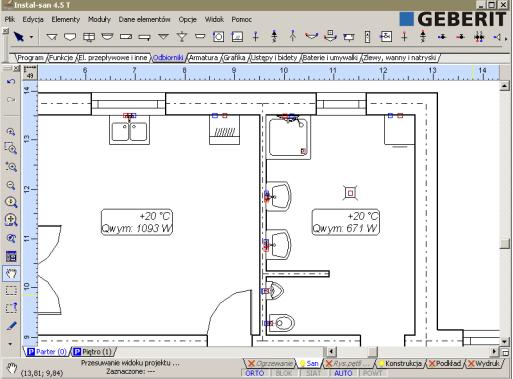The height and width of the screenshot is (379, 513).
Task: Open the Pomoc menu
Action: [x=241, y=19]
